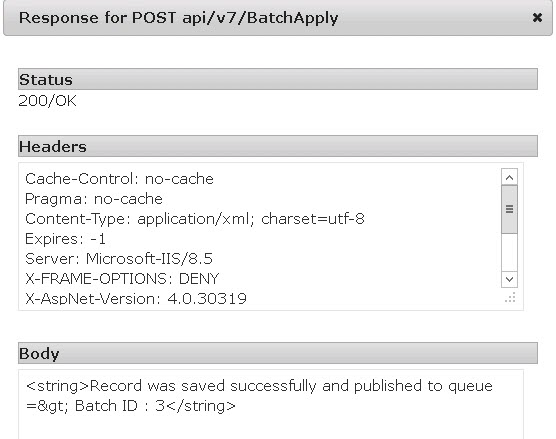Image resolution: width=556 pixels, height=439 pixels.
Task: Click the Pragma: no-cache line
Action: tap(94, 199)
